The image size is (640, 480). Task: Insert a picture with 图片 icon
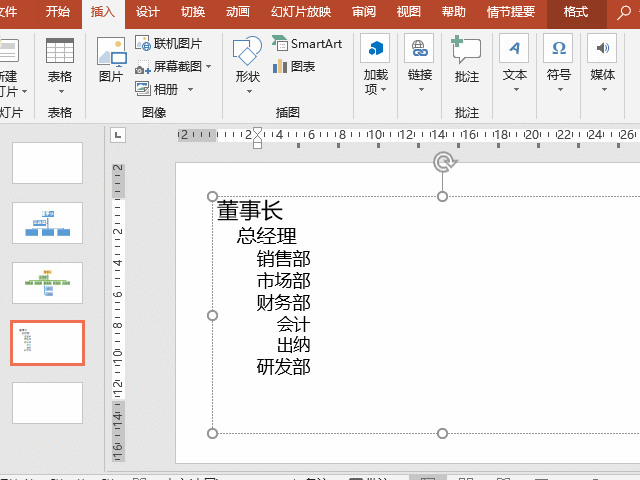(111, 51)
